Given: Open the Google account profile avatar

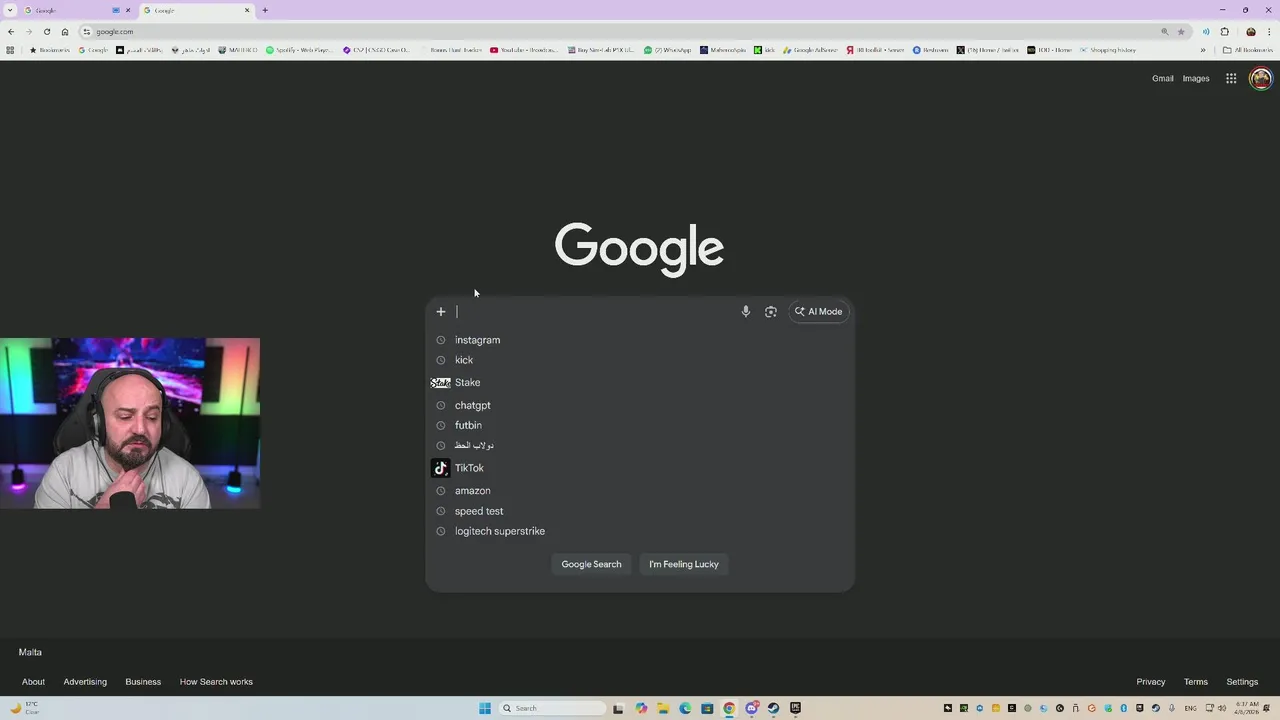Looking at the screenshot, I should coord(1261,78).
